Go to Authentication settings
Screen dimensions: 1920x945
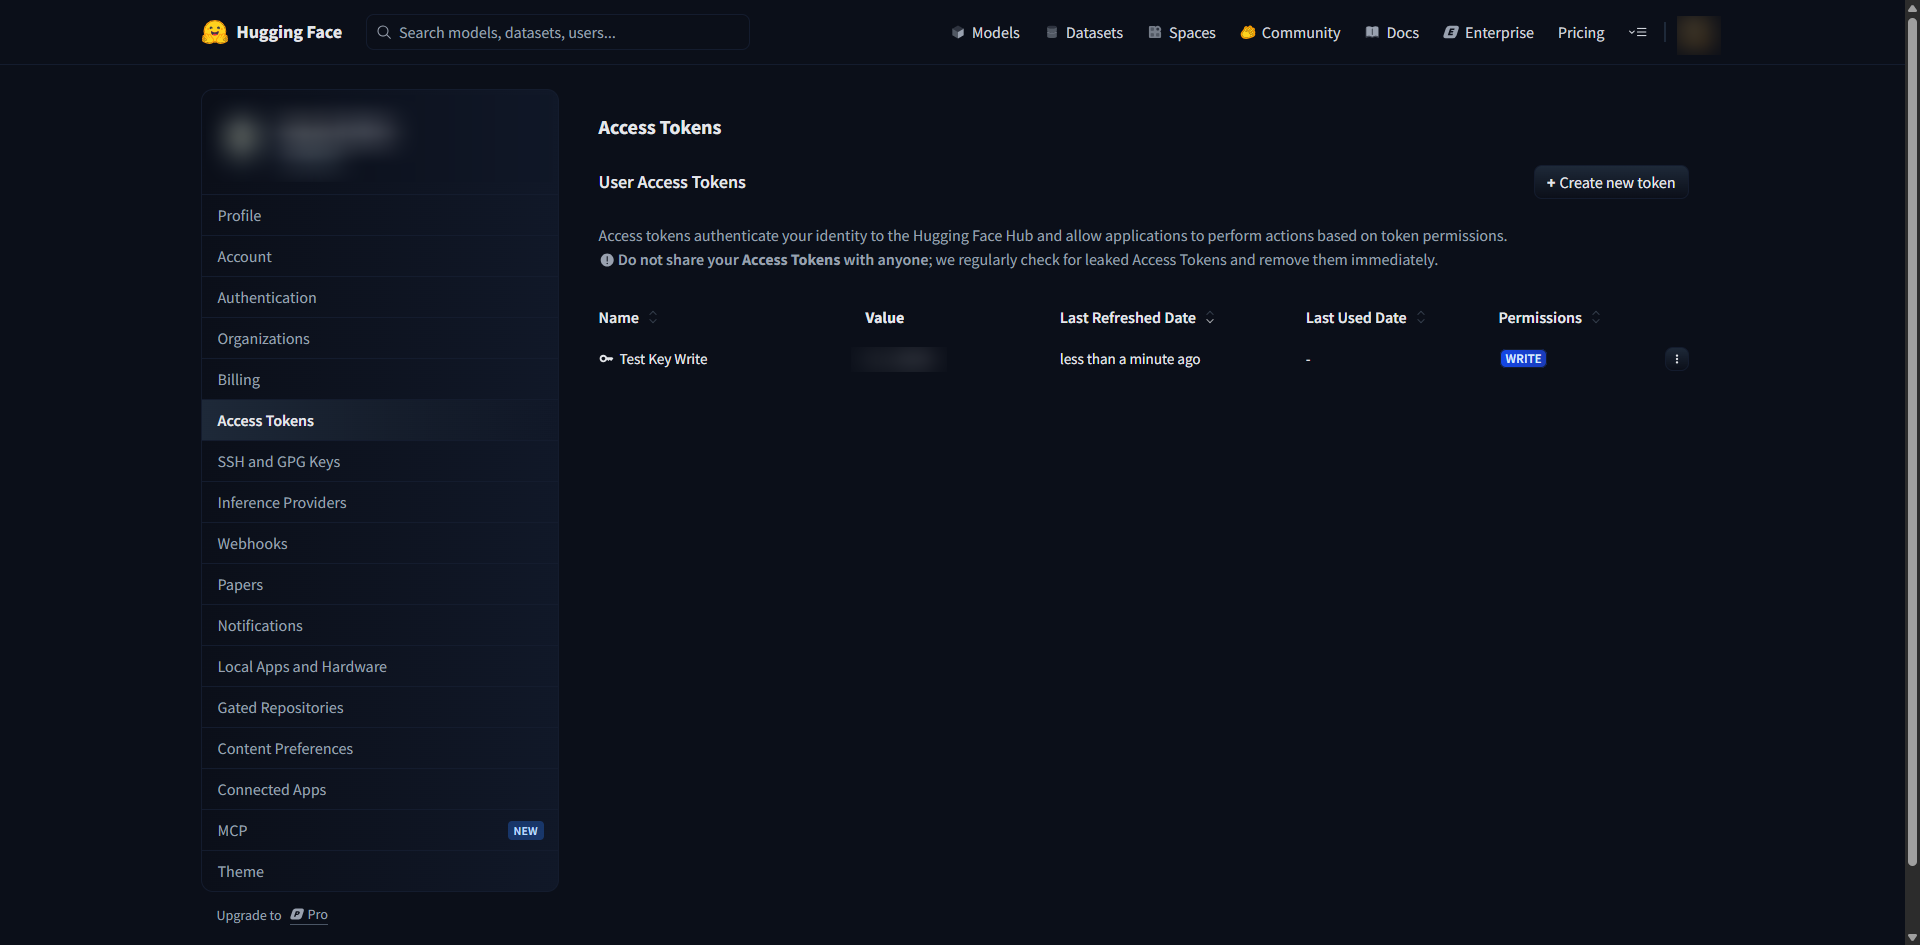[x=380, y=297]
